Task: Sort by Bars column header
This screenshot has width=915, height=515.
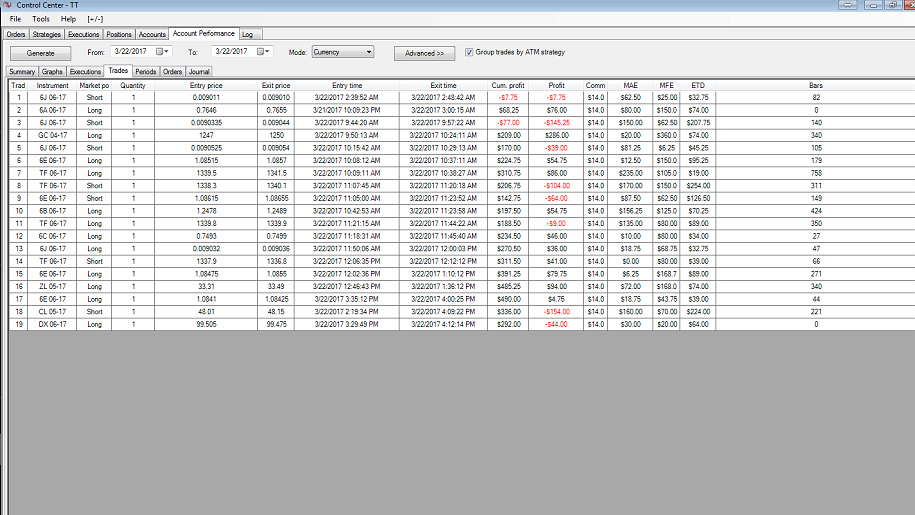Action: click(x=816, y=85)
